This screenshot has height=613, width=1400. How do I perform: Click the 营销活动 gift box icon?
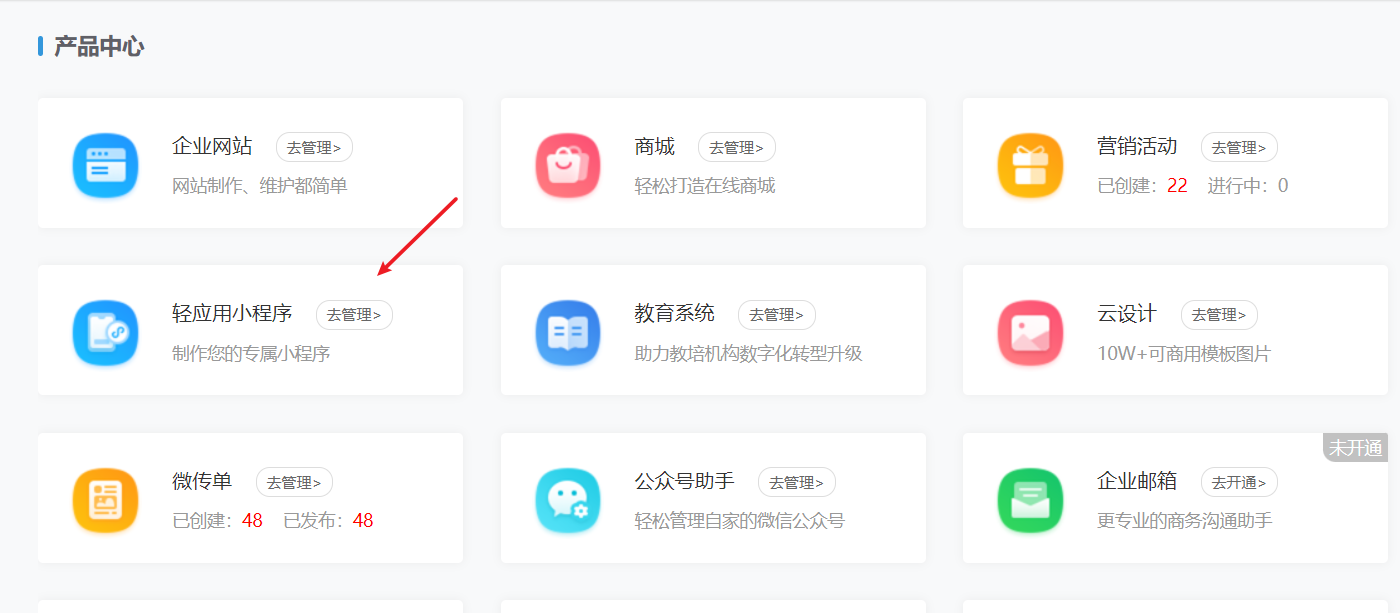(x=1030, y=163)
